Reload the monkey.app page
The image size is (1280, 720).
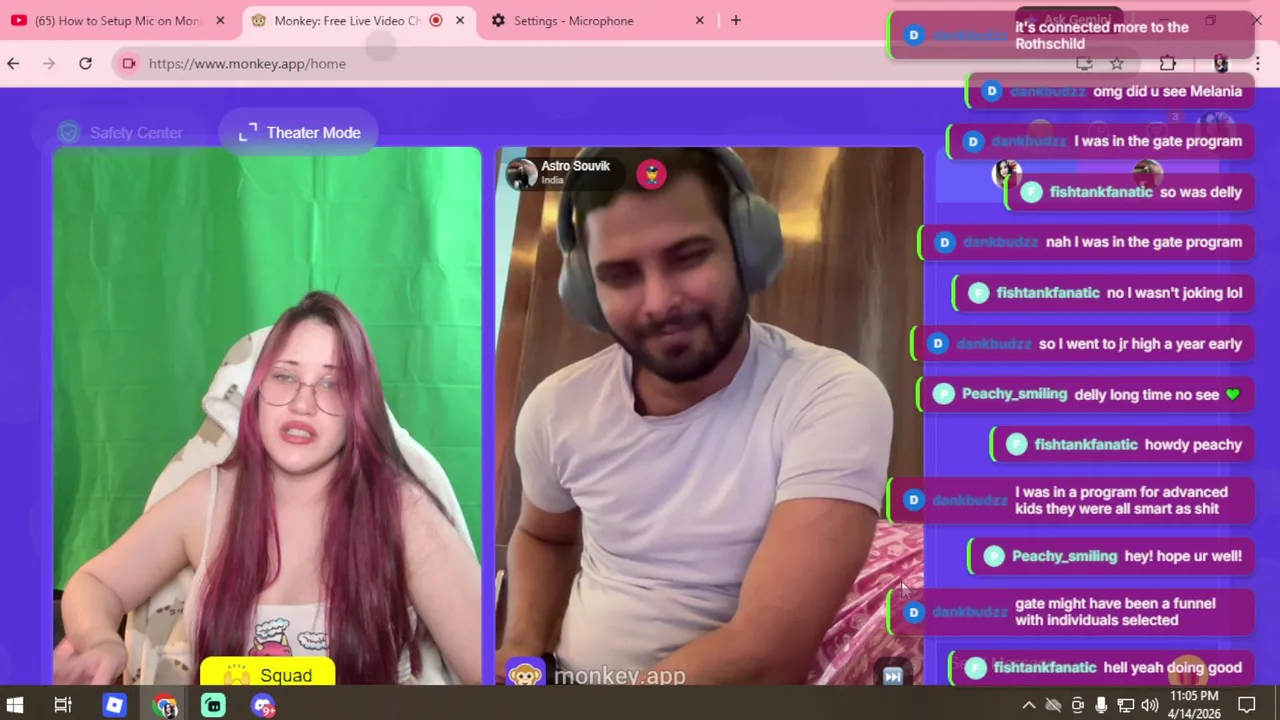coord(85,63)
